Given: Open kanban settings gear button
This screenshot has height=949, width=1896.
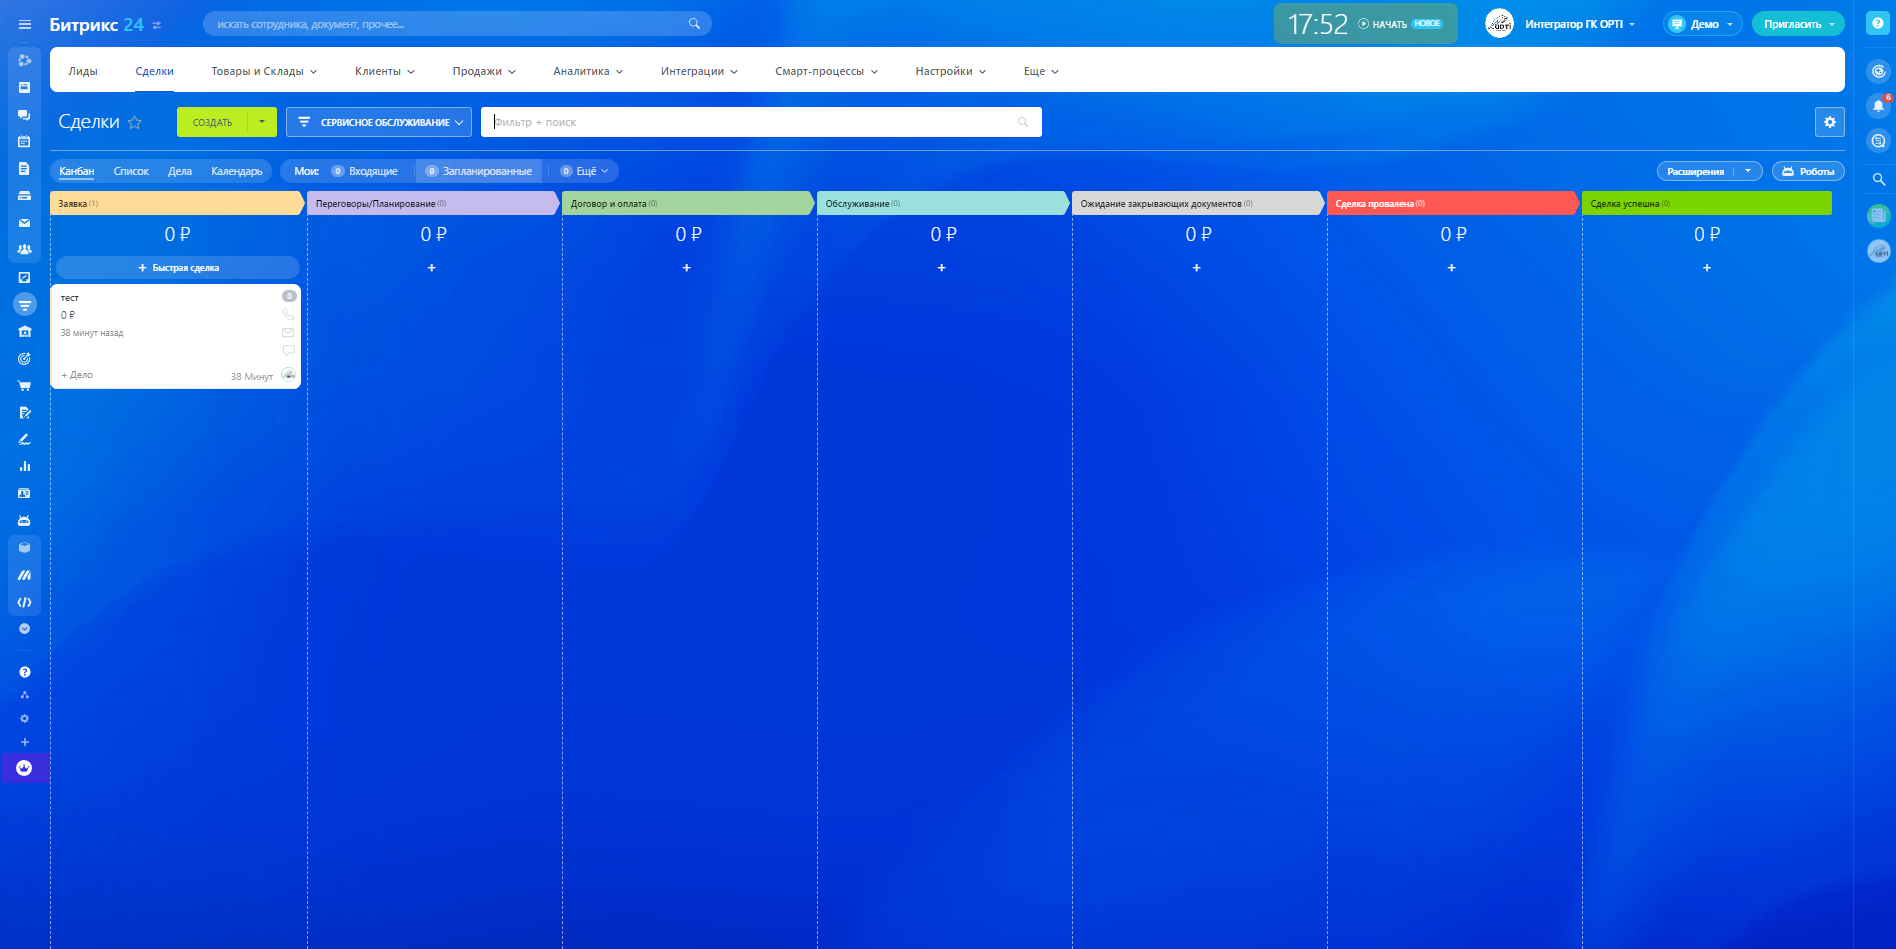Looking at the screenshot, I should pyautogui.click(x=1829, y=122).
